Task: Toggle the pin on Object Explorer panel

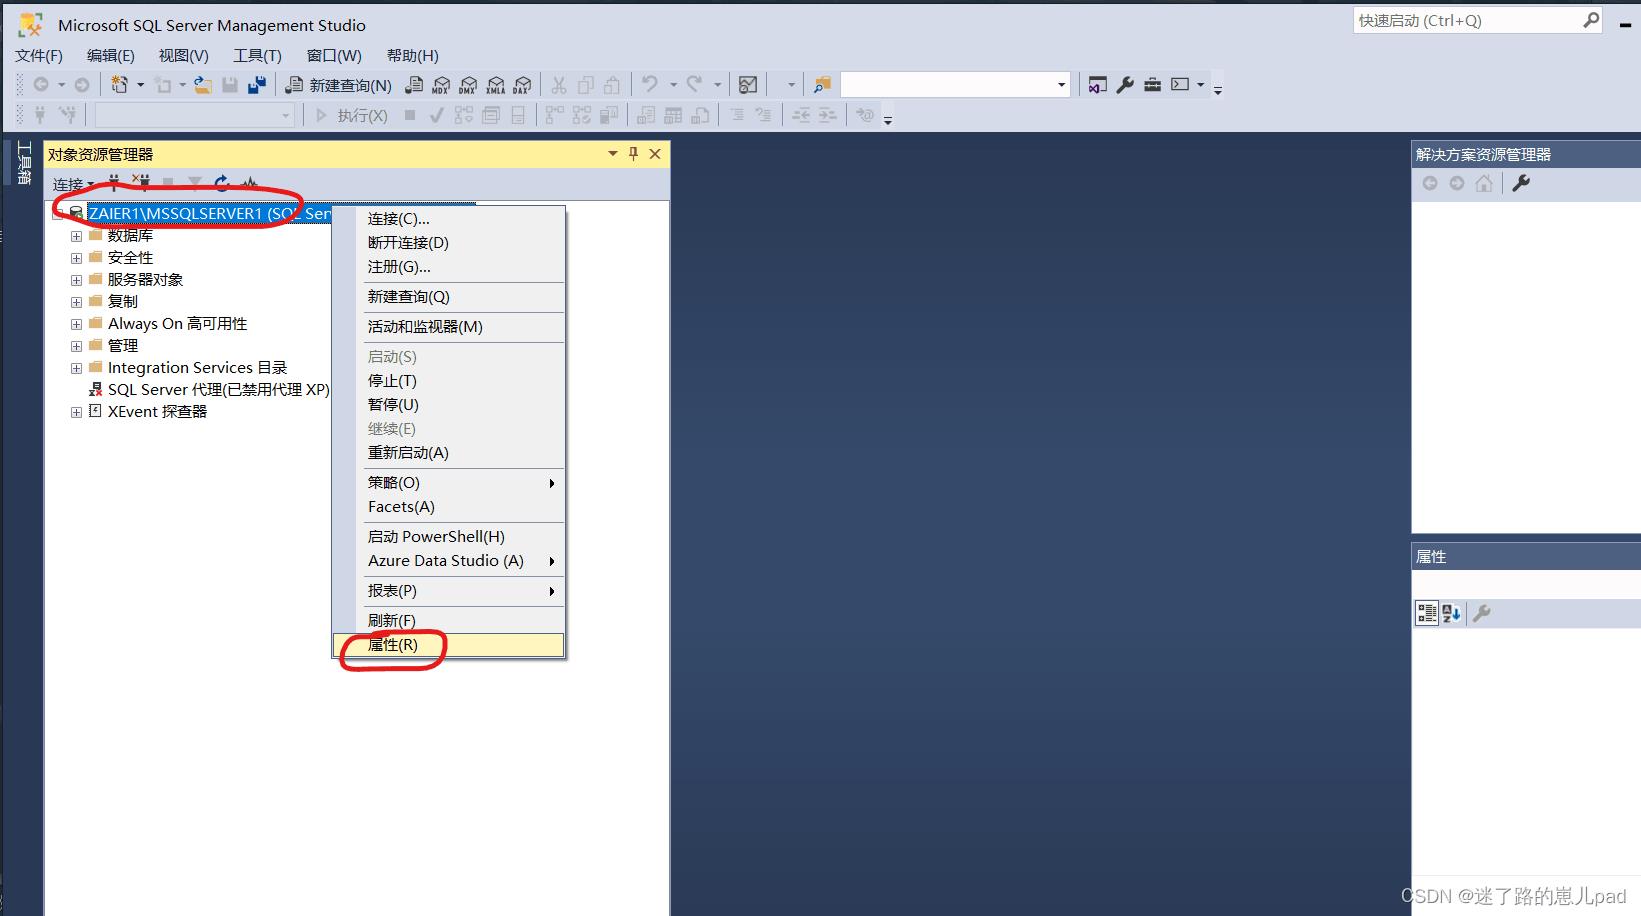Action: pos(633,154)
